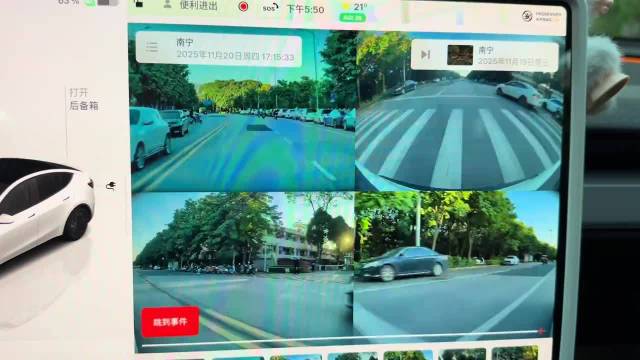Tap the SOS emergency icon
640x360 pixels.
click(x=270, y=8)
